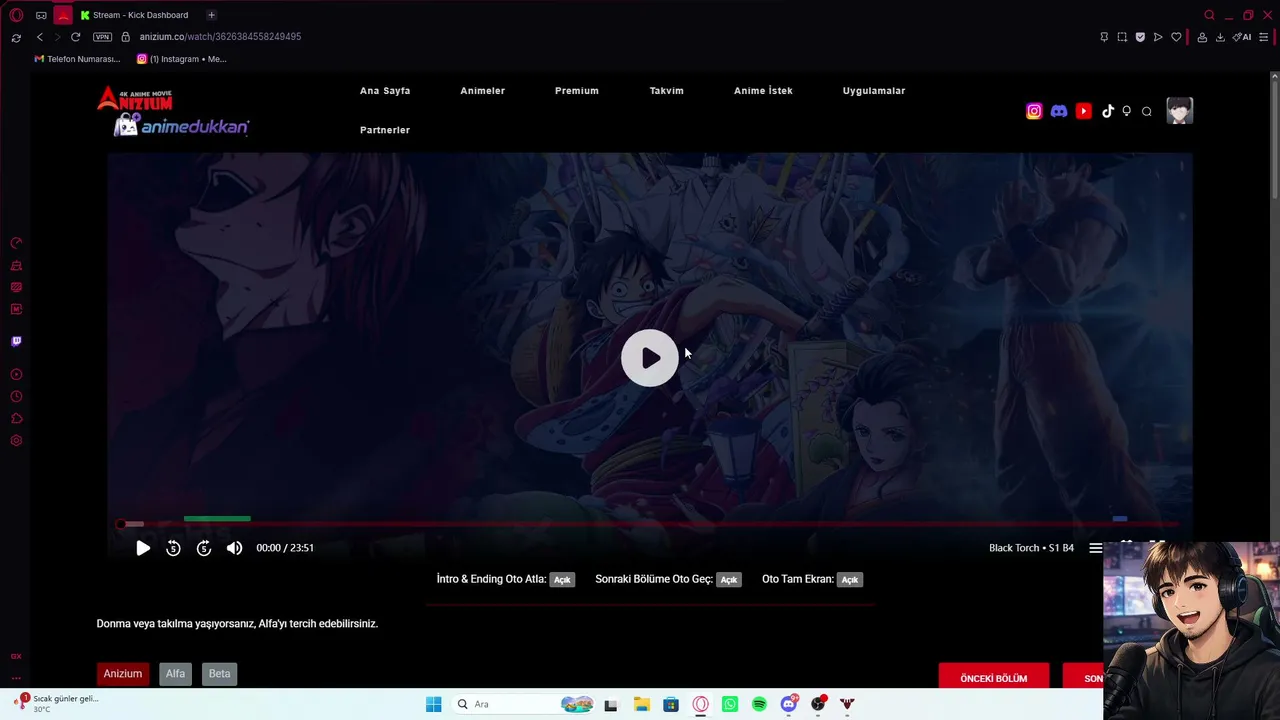Open File Explorer from the taskbar
Screen dimensions: 1280x720
[x=641, y=704]
